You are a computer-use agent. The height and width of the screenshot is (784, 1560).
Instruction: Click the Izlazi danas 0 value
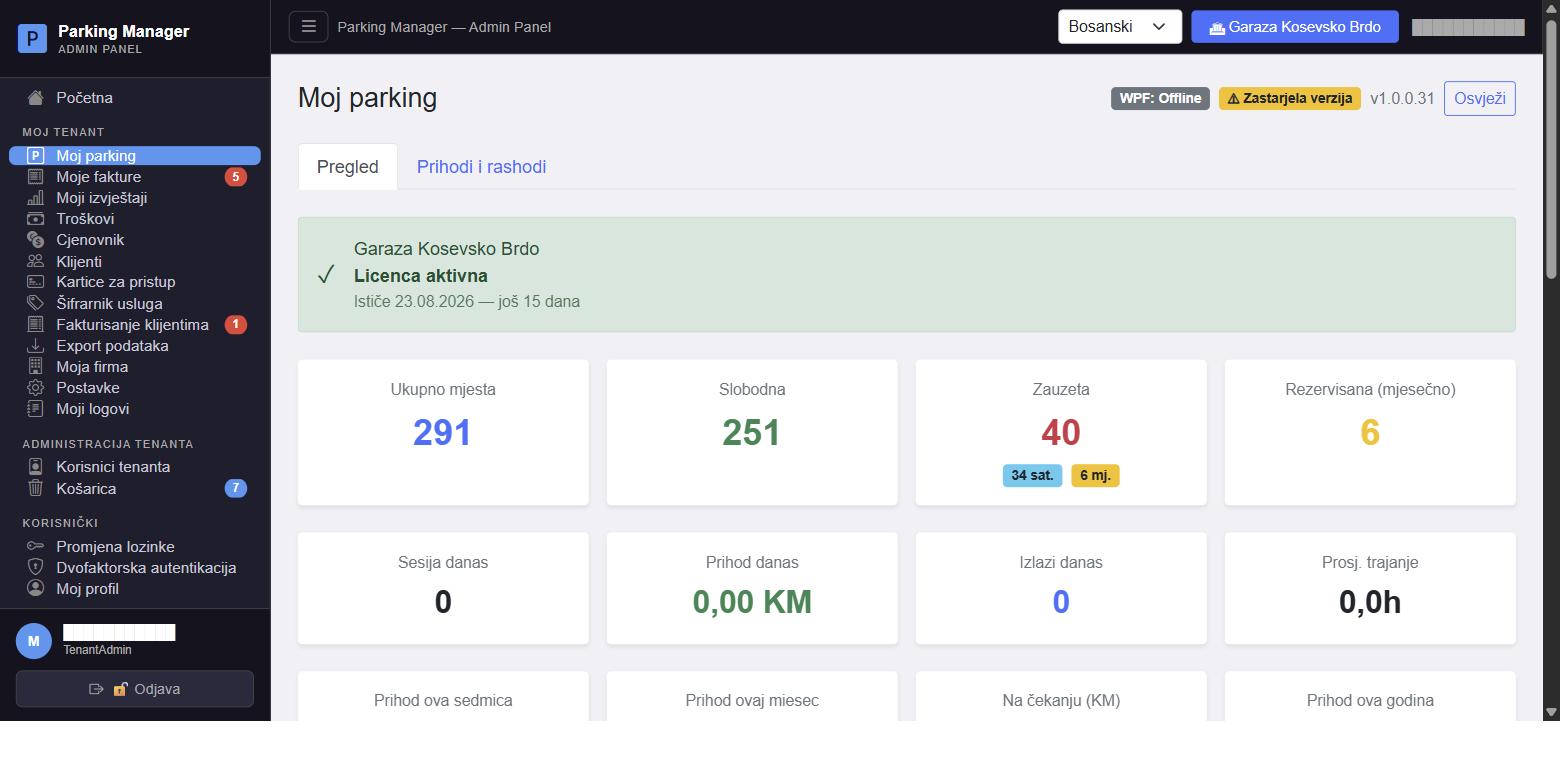coord(1061,602)
